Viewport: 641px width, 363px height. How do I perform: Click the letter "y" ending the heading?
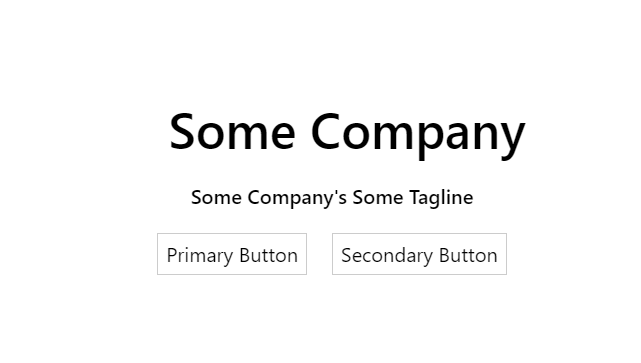[x=513, y=140]
